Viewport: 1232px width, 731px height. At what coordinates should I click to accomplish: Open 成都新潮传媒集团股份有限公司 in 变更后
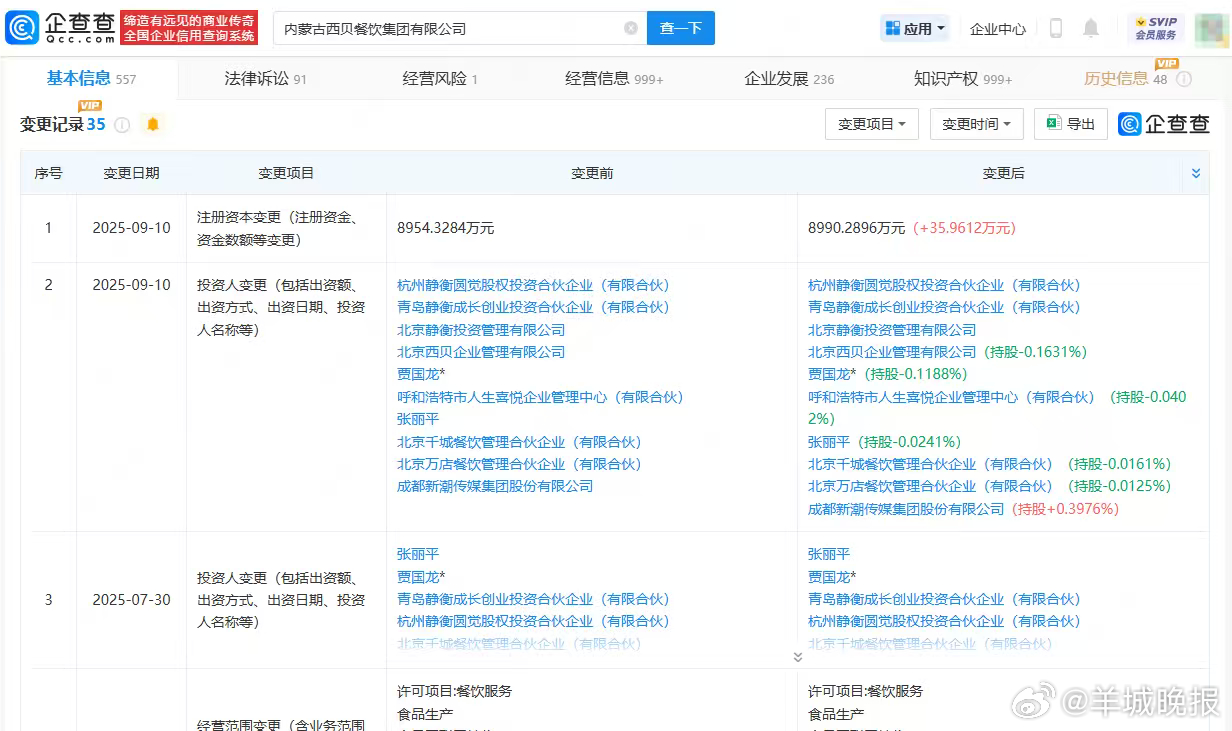click(x=906, y=509)
